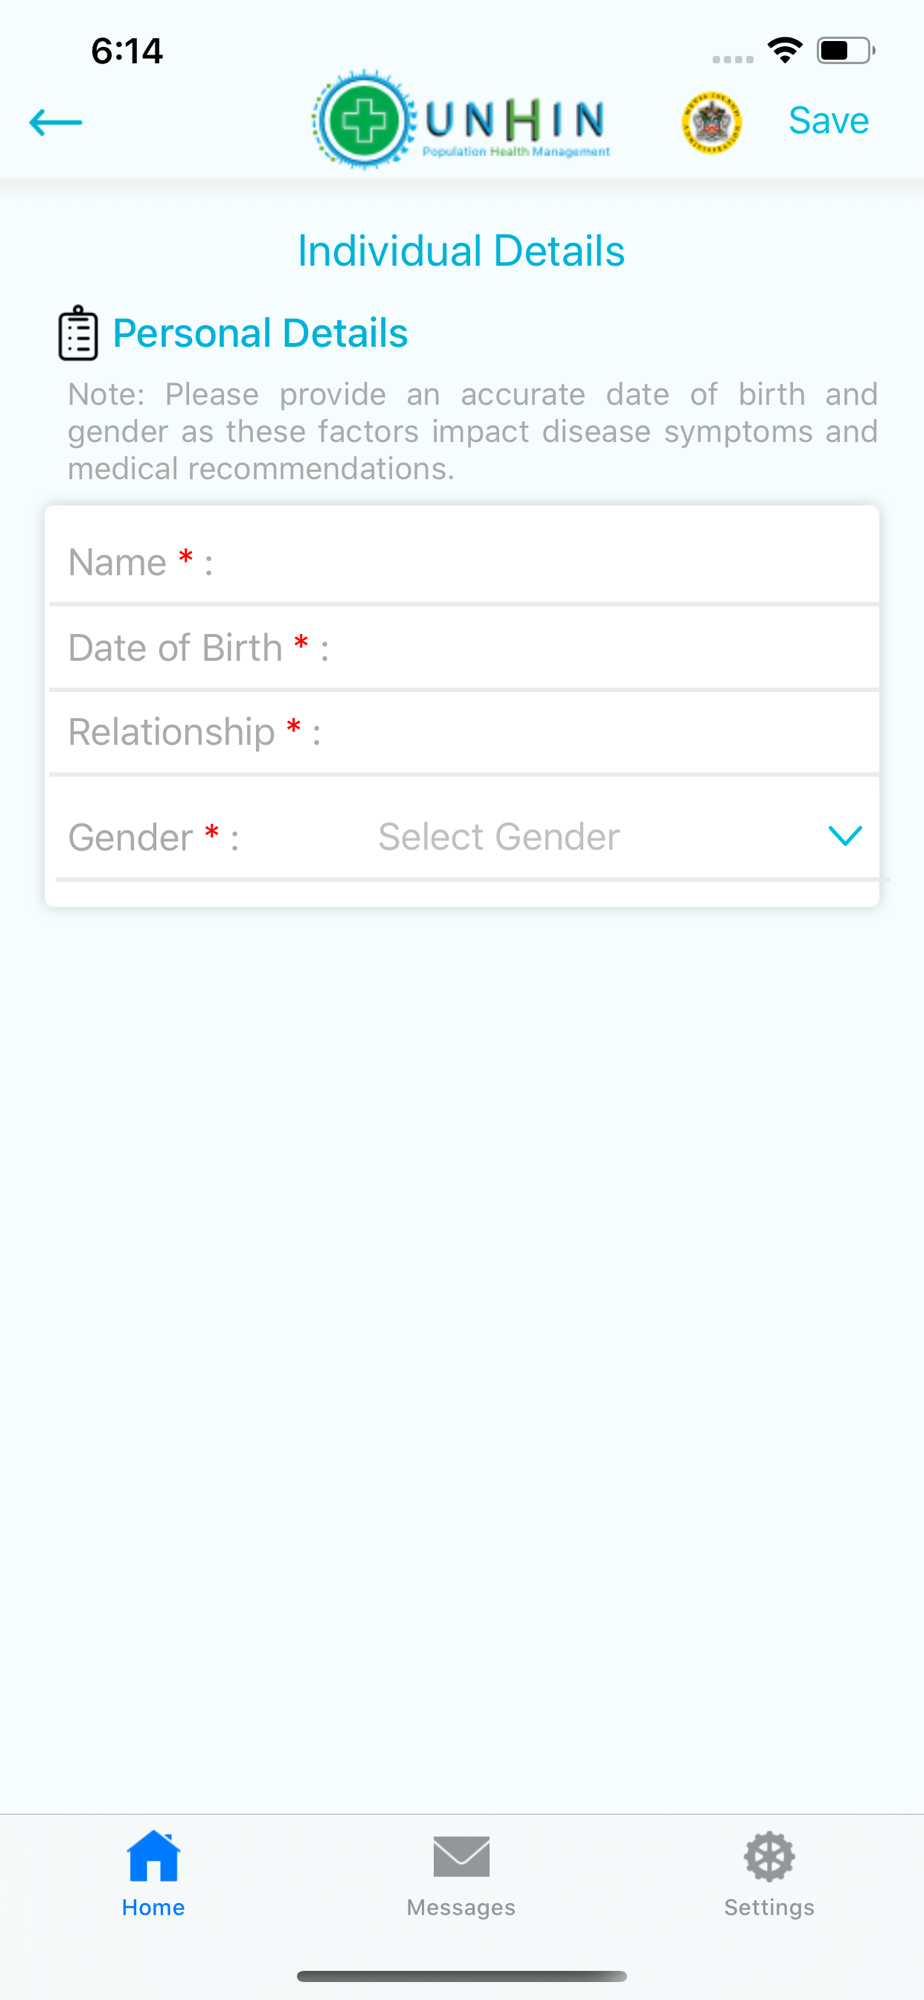The width and height of the screenshot is (924, 2000).
Task: Tap the Personal Details section title
Action: pyautogui.click(x=260, y=333)
